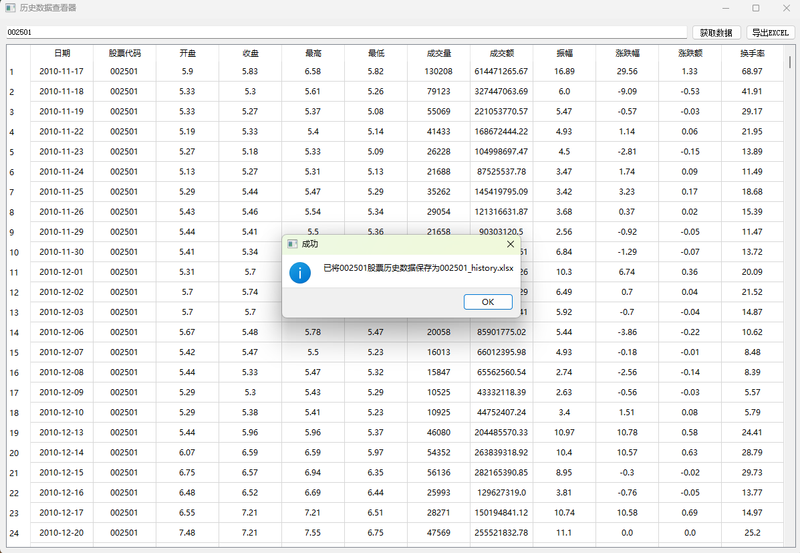Screen dimensions: 800x553
Task: Select row number 24 header
Action: coord(13,533)
